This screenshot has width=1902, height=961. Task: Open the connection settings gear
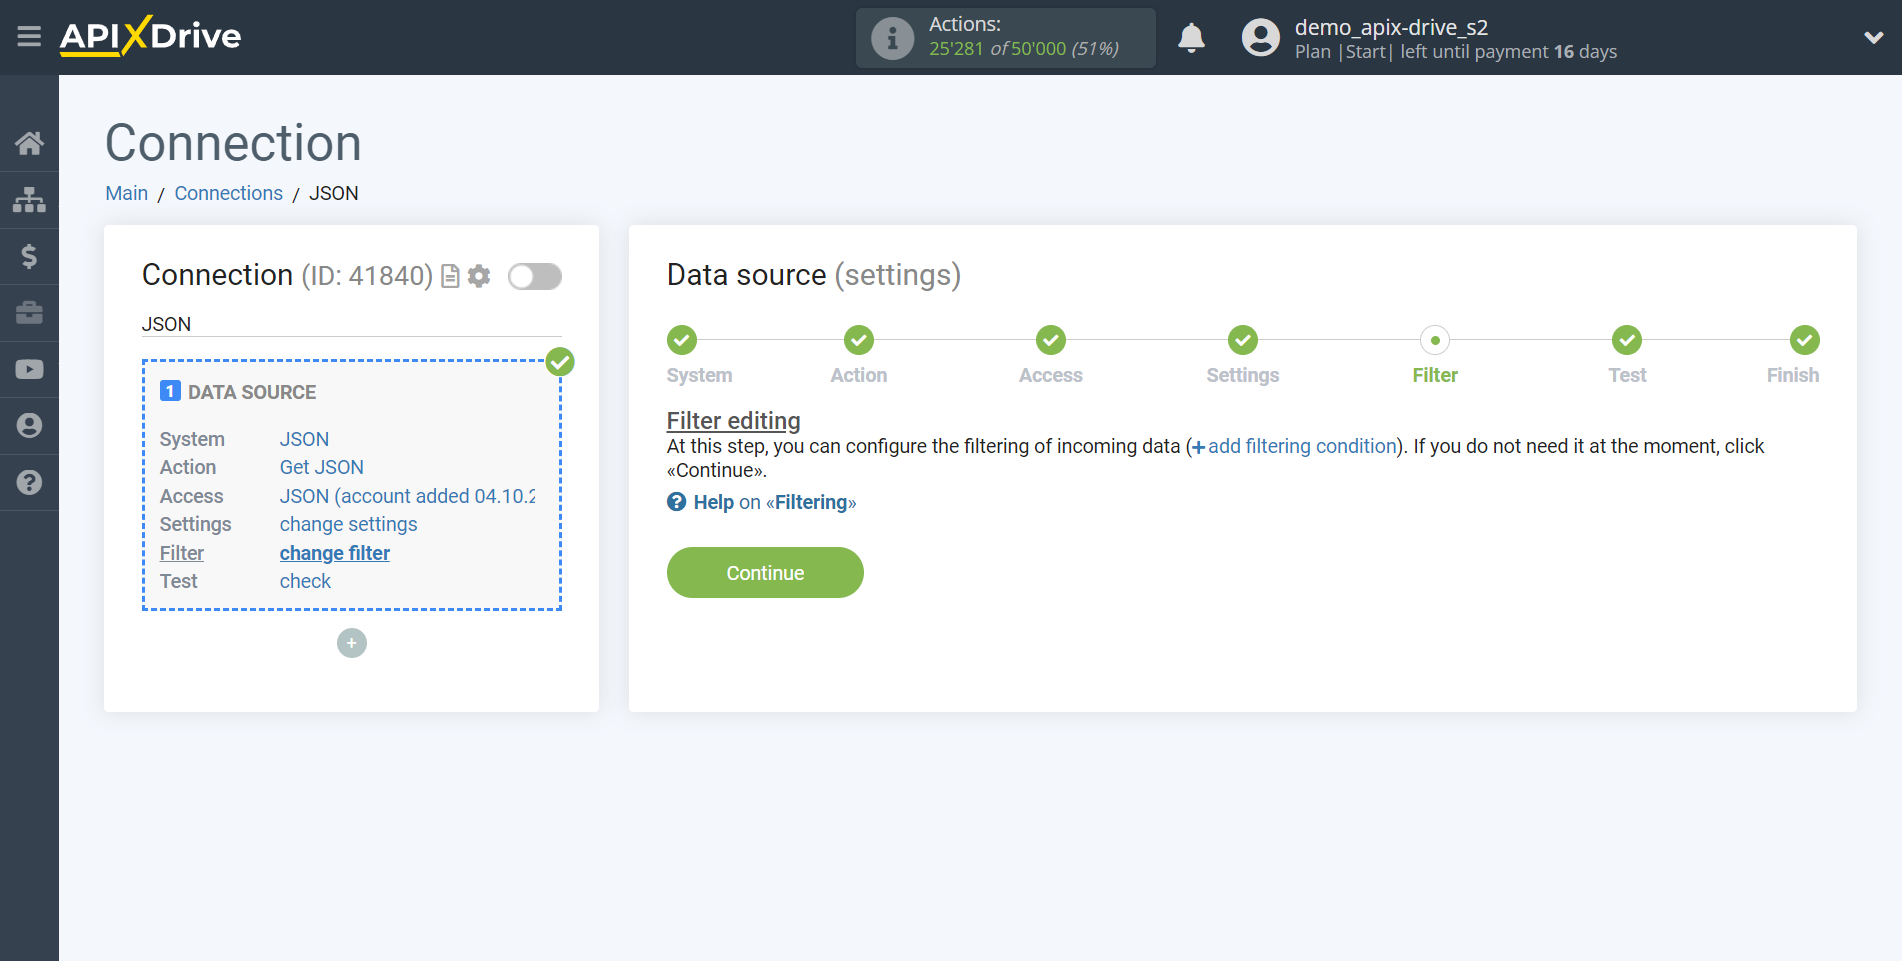479,276
